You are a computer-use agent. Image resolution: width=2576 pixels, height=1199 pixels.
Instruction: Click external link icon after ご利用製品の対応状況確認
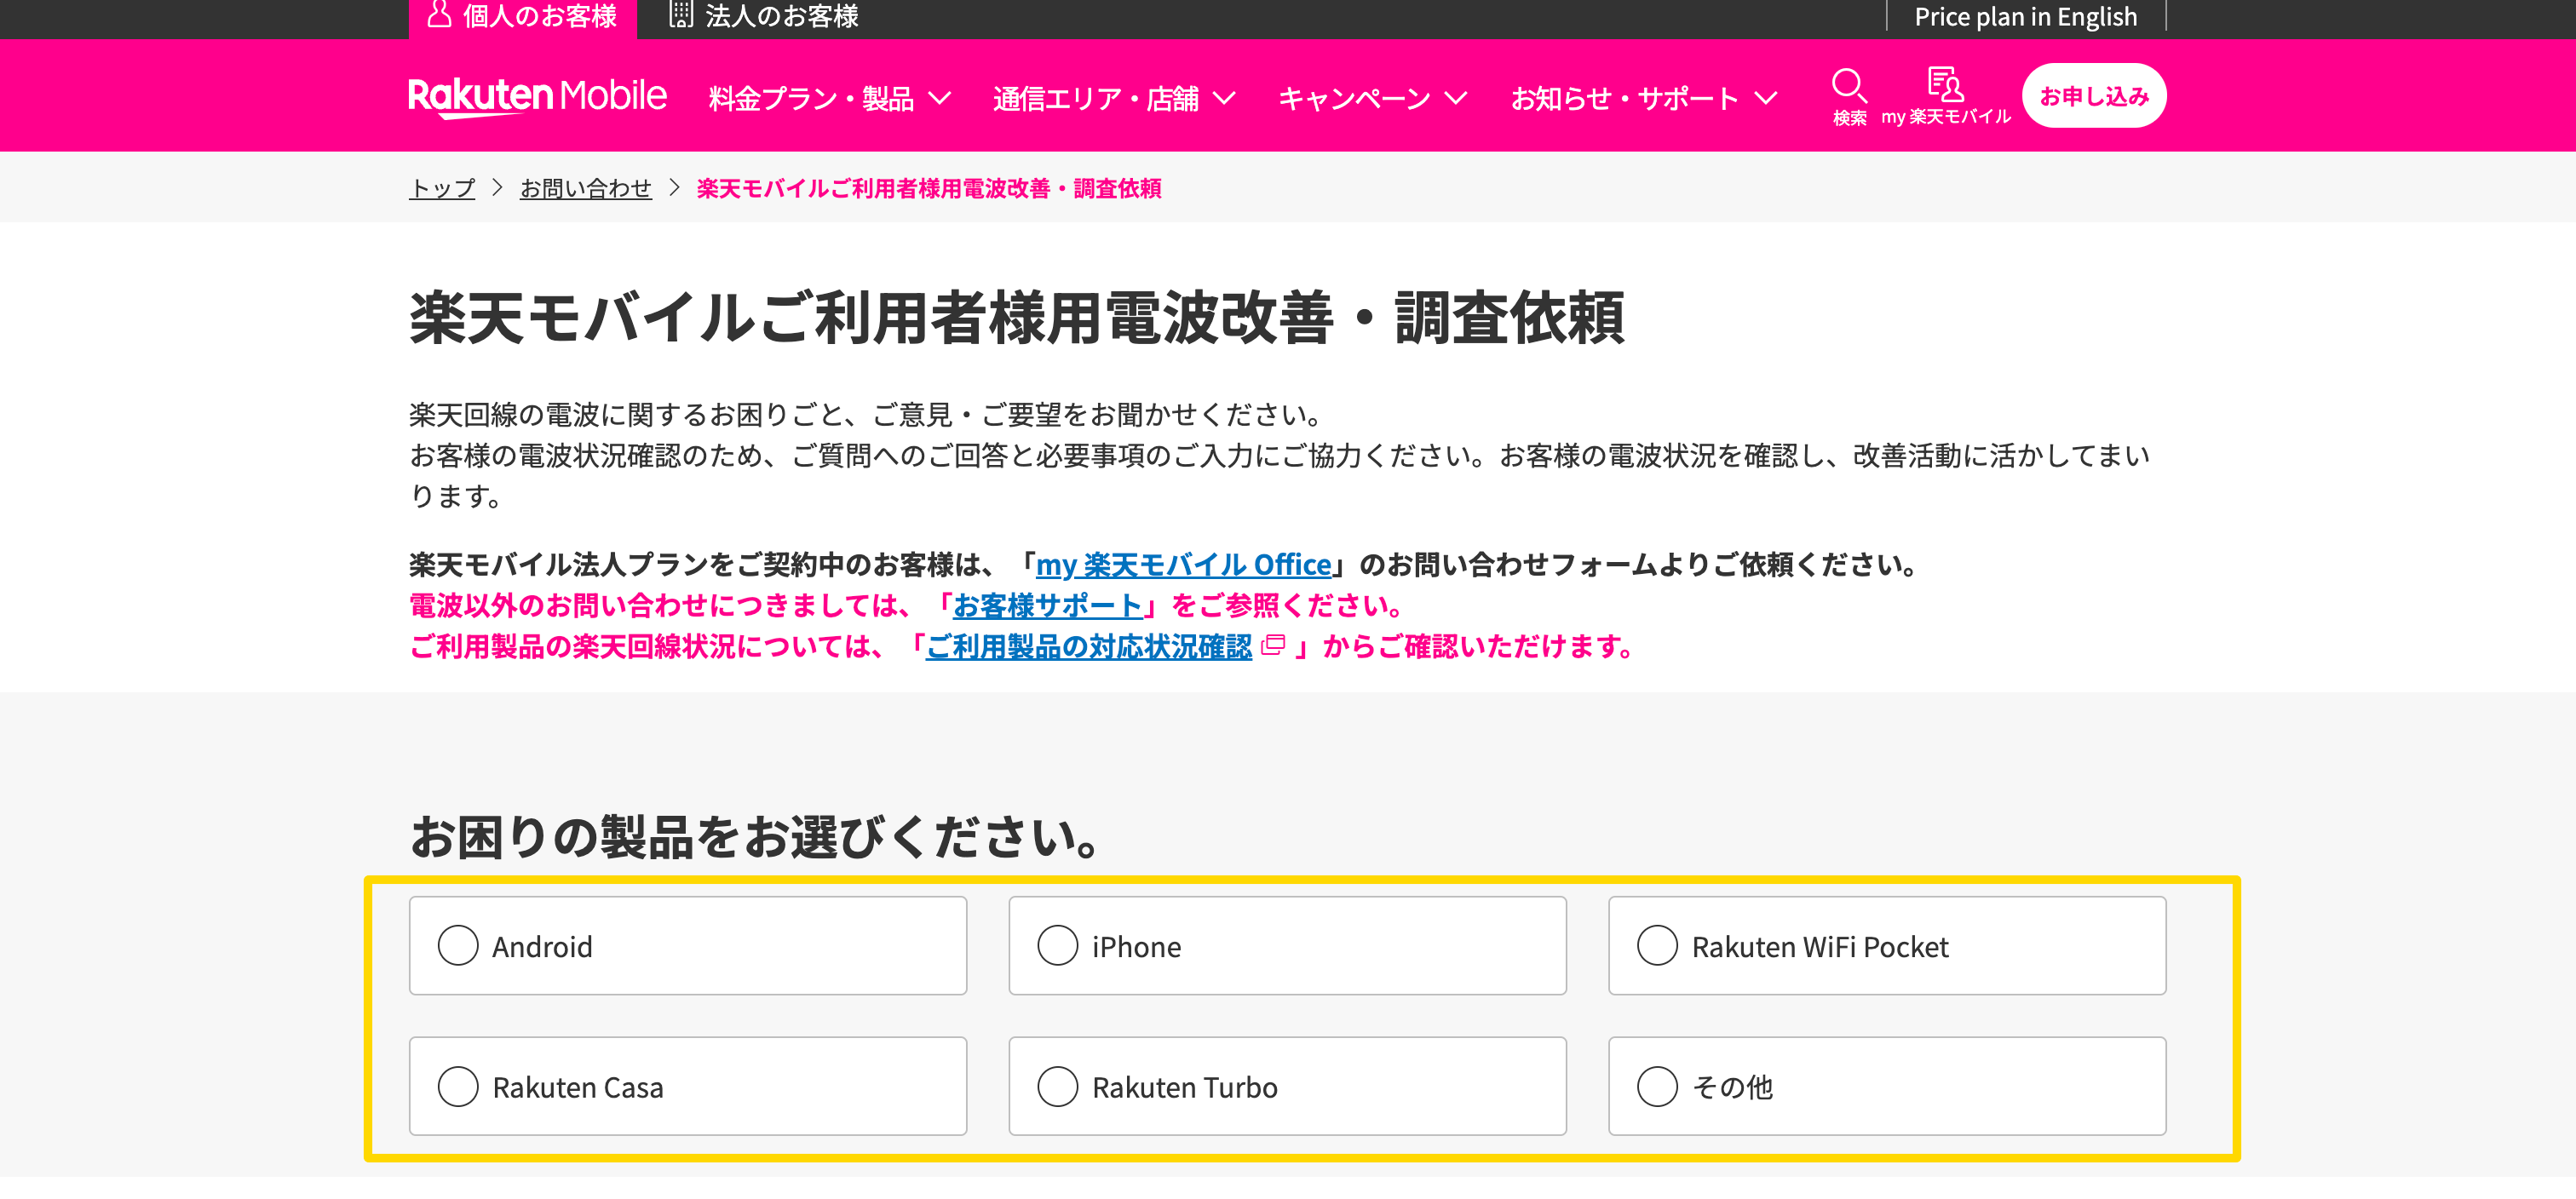(1273, 645)
